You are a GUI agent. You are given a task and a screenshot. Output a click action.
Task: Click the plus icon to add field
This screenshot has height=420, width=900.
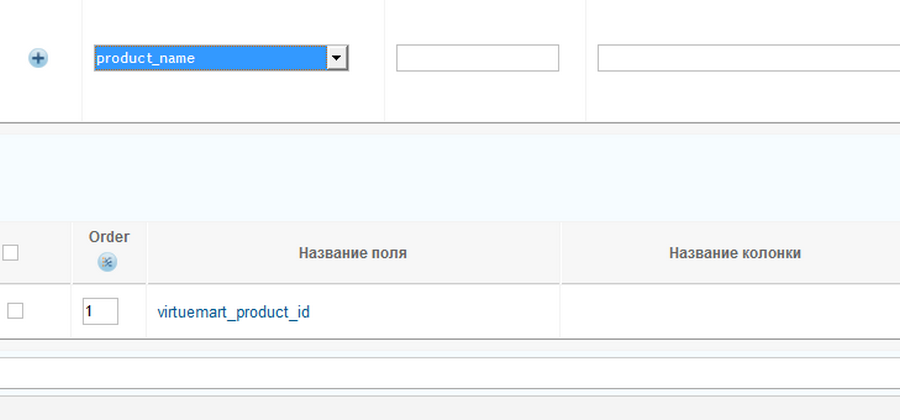pyautogui.click(x=38, y=59)
